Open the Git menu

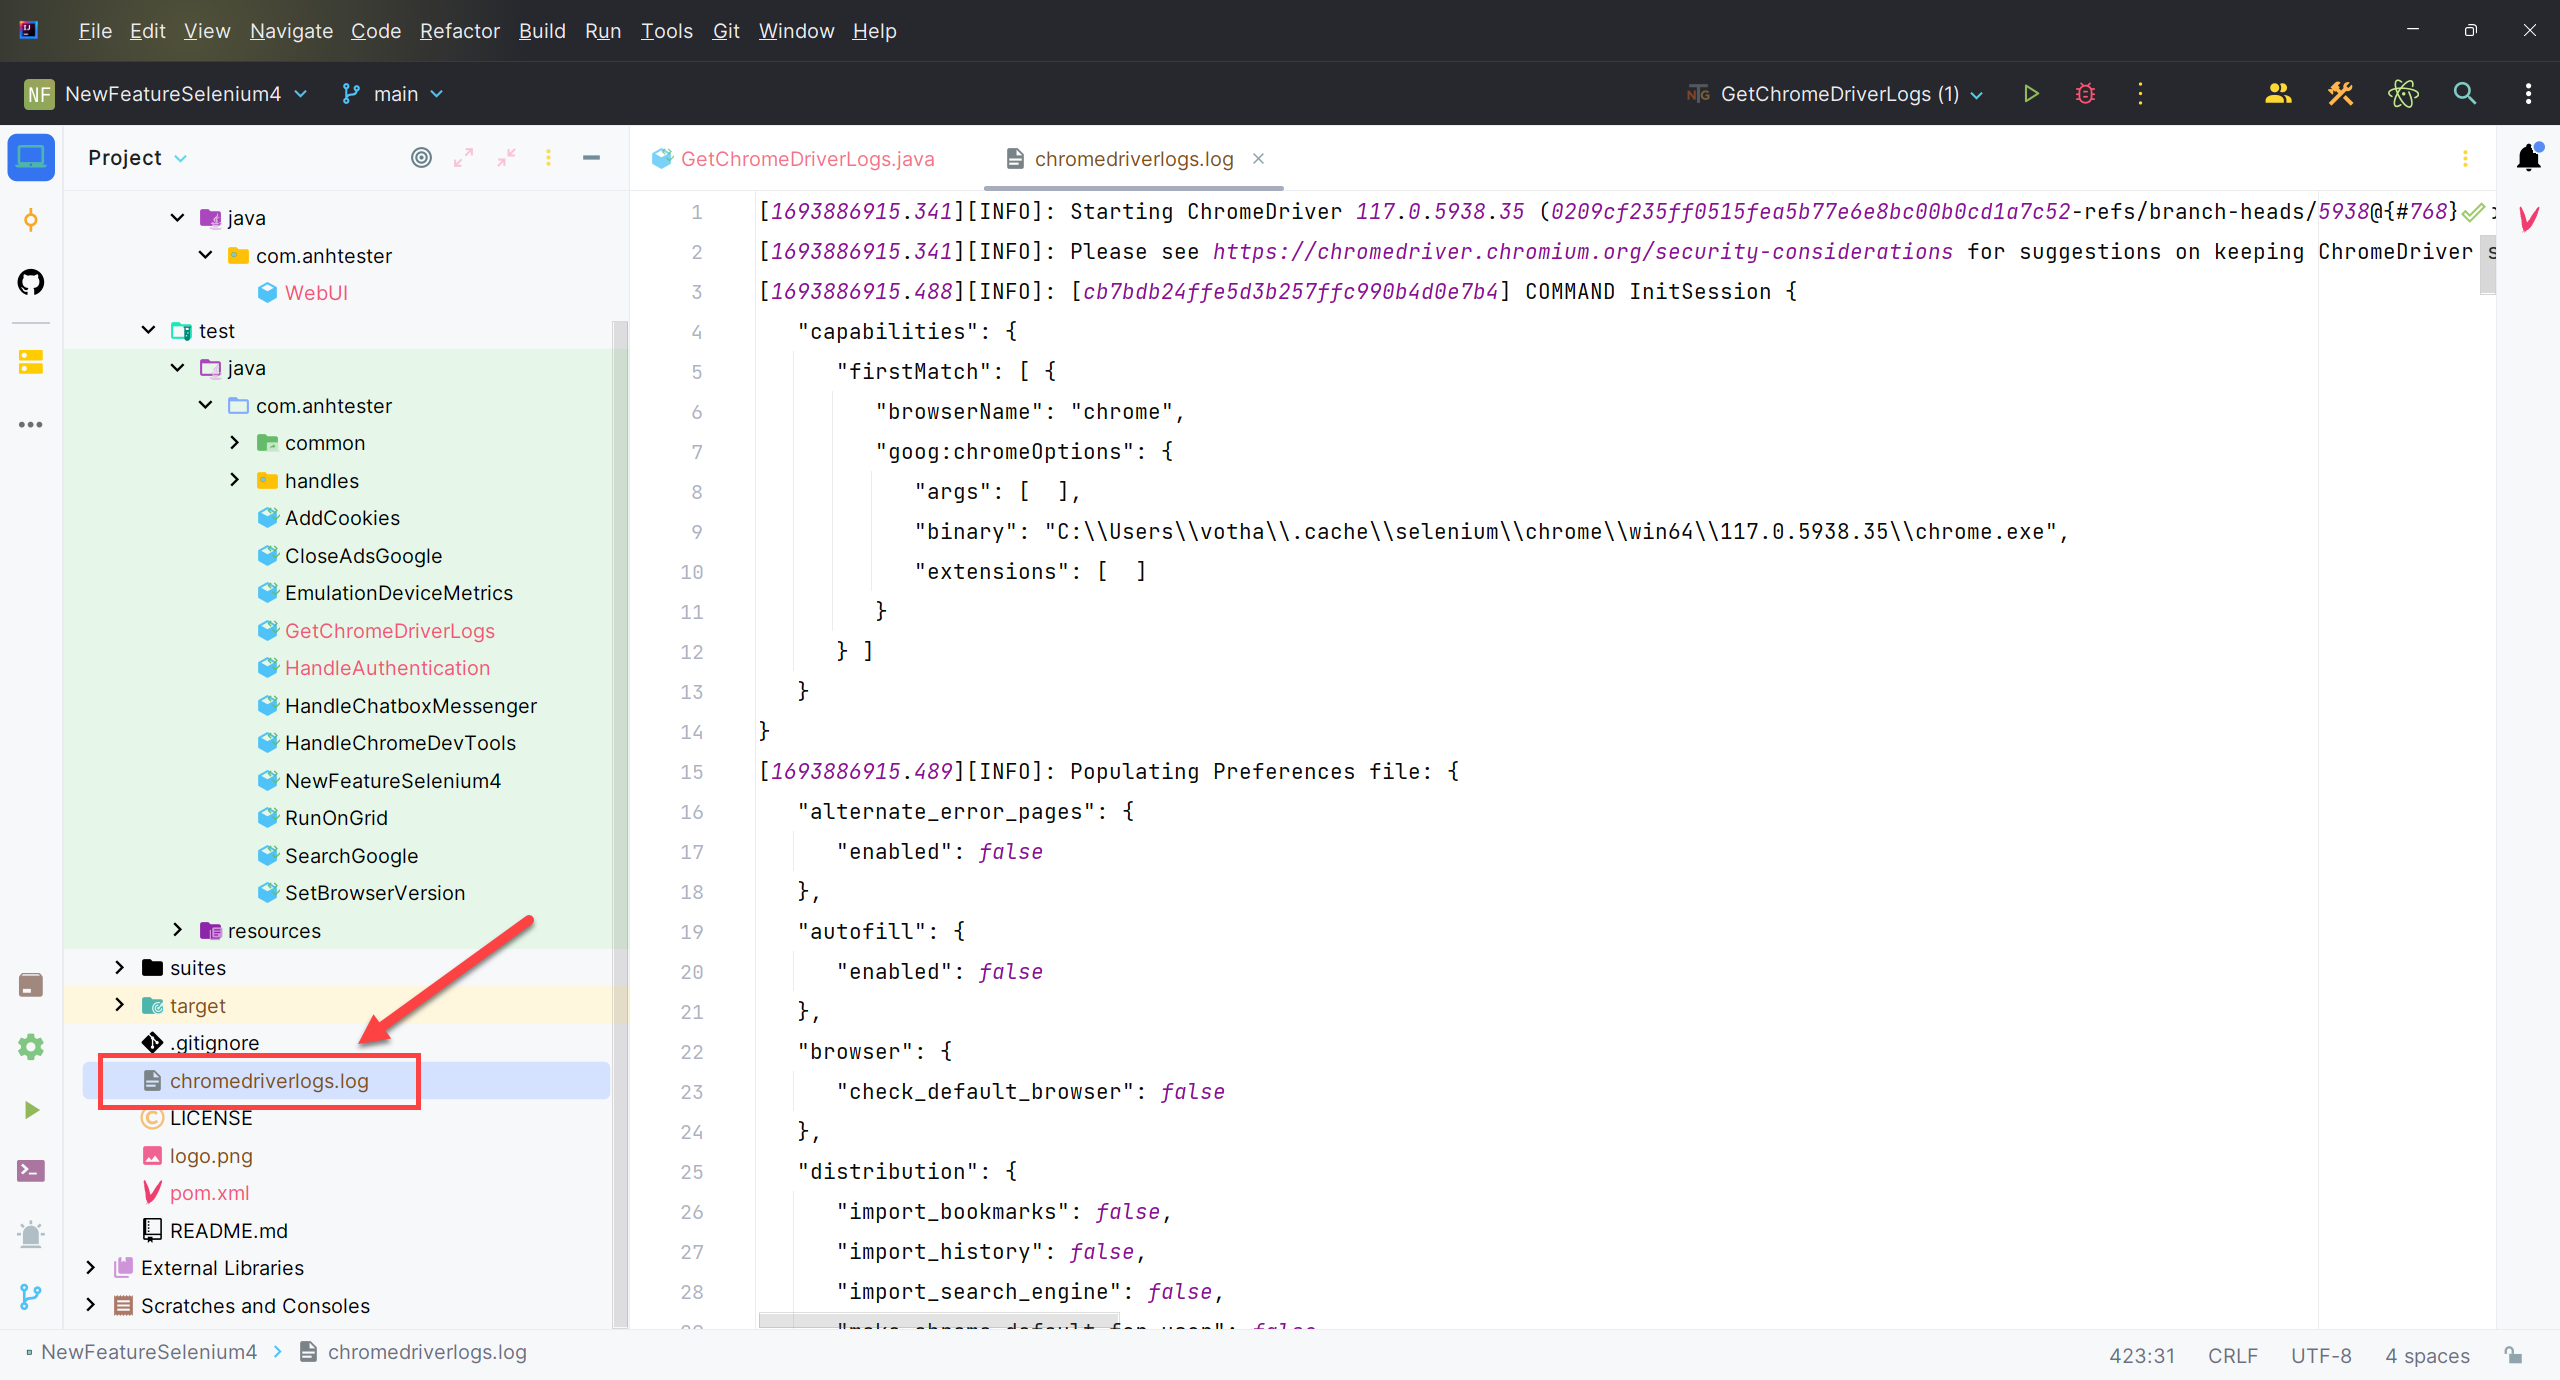726,31
